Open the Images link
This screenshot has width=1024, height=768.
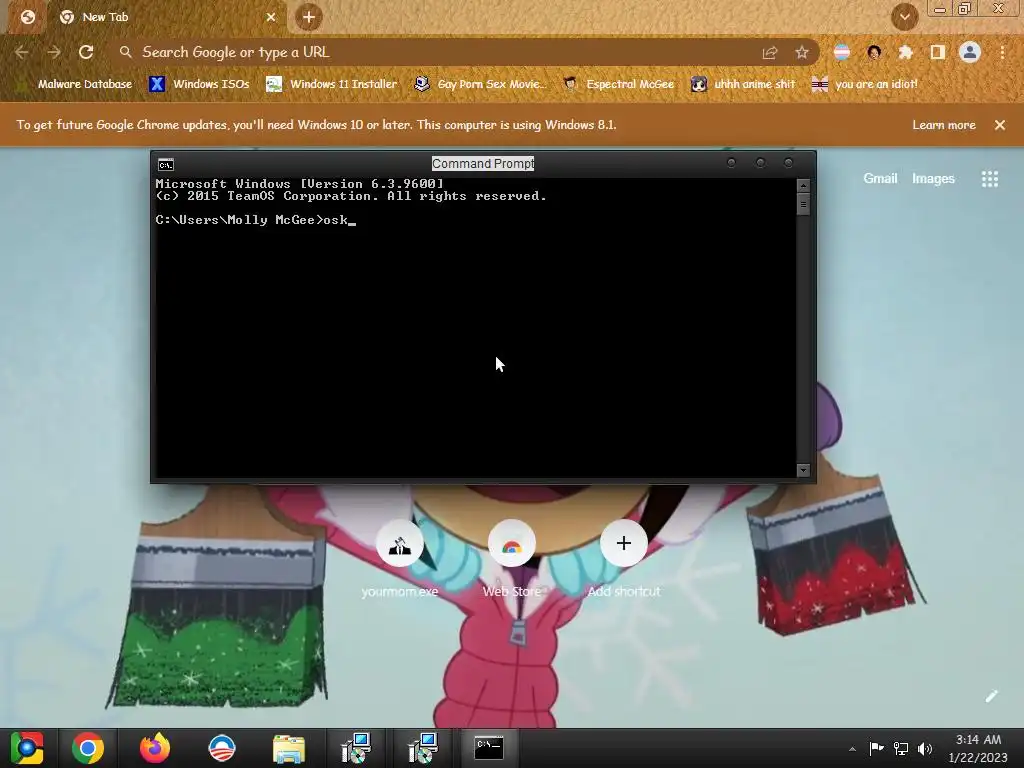coord(933,178)
